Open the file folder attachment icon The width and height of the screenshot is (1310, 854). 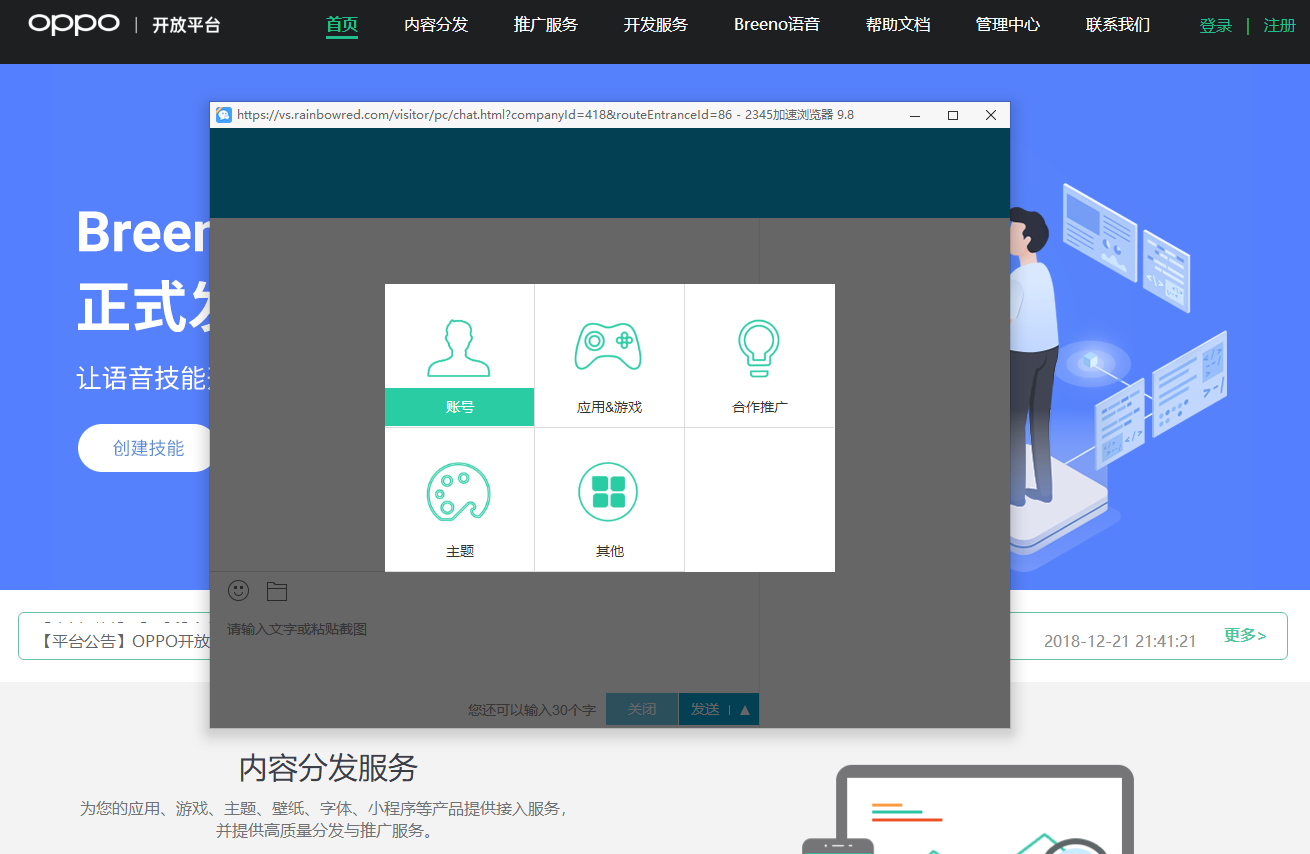277,591
